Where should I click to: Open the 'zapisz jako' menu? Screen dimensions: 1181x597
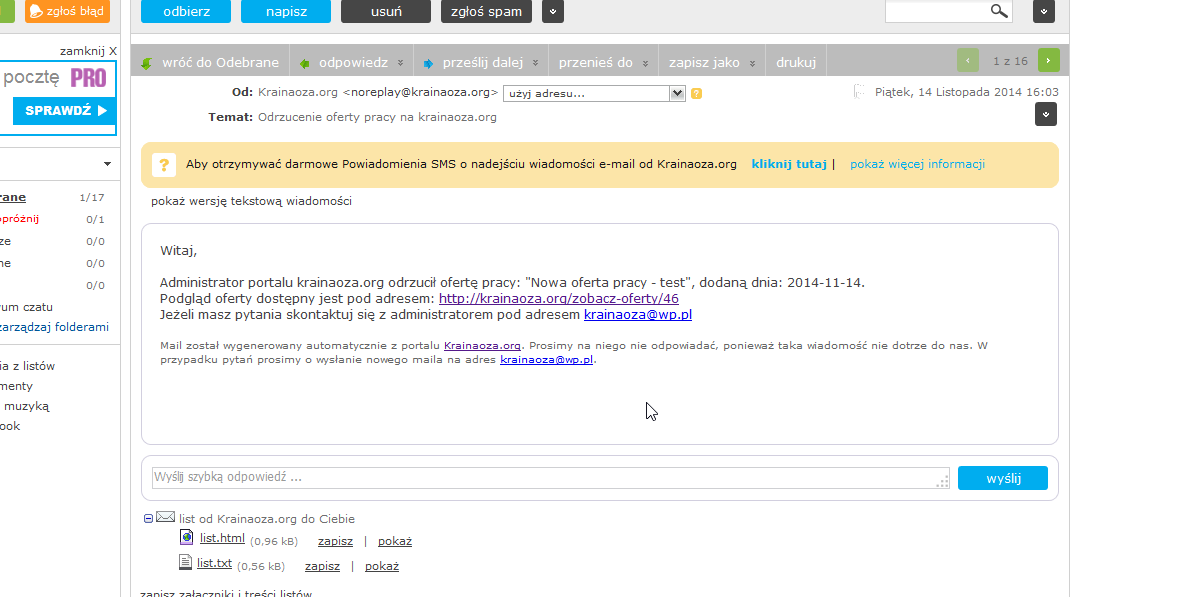[x=711, y=62]
